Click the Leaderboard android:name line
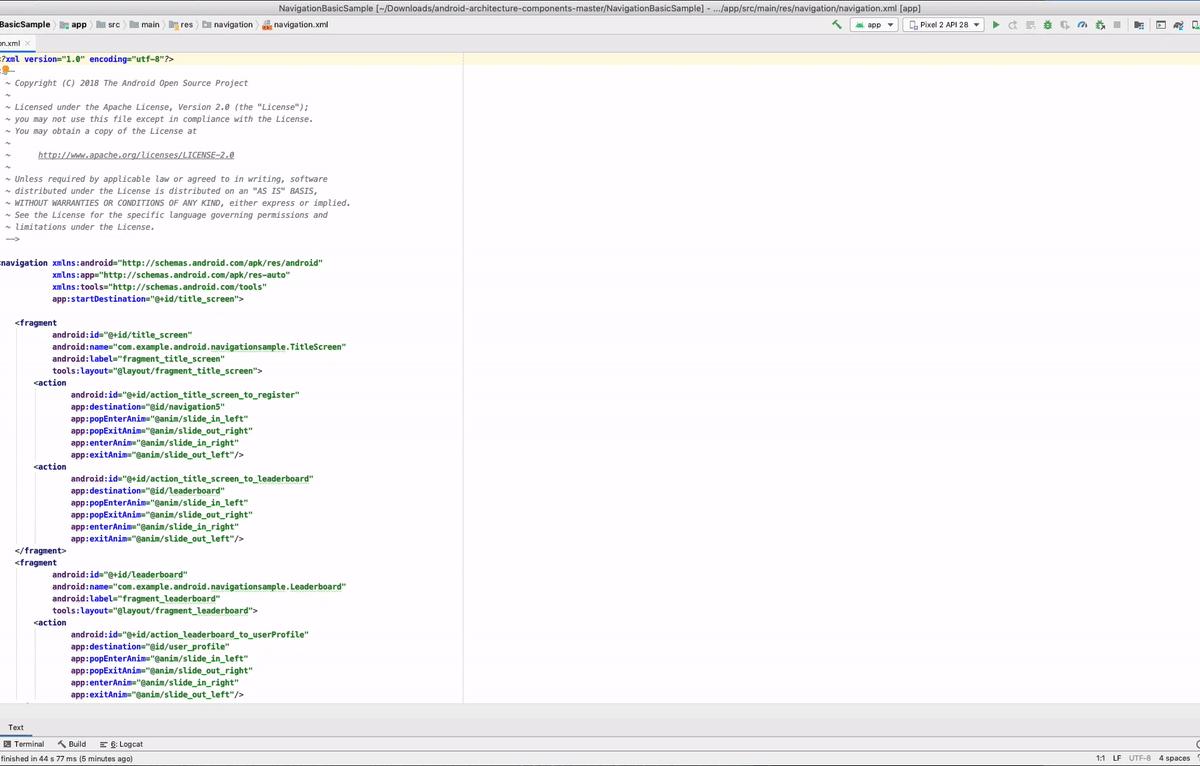The image size is (1200, 766). 199,587
